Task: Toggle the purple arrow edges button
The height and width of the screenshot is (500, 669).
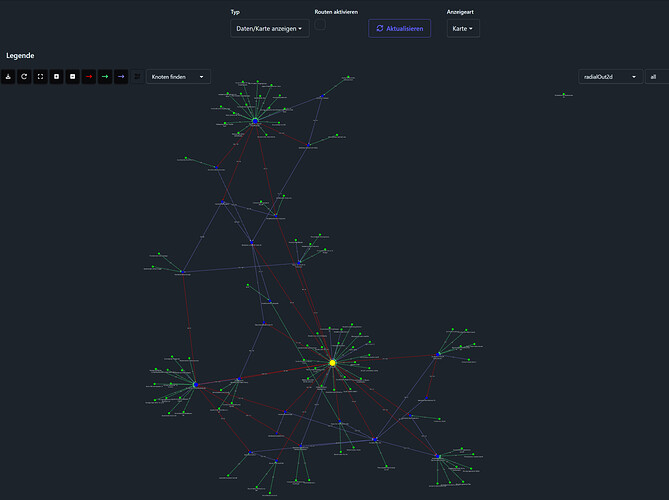Action: coord(121,77)
